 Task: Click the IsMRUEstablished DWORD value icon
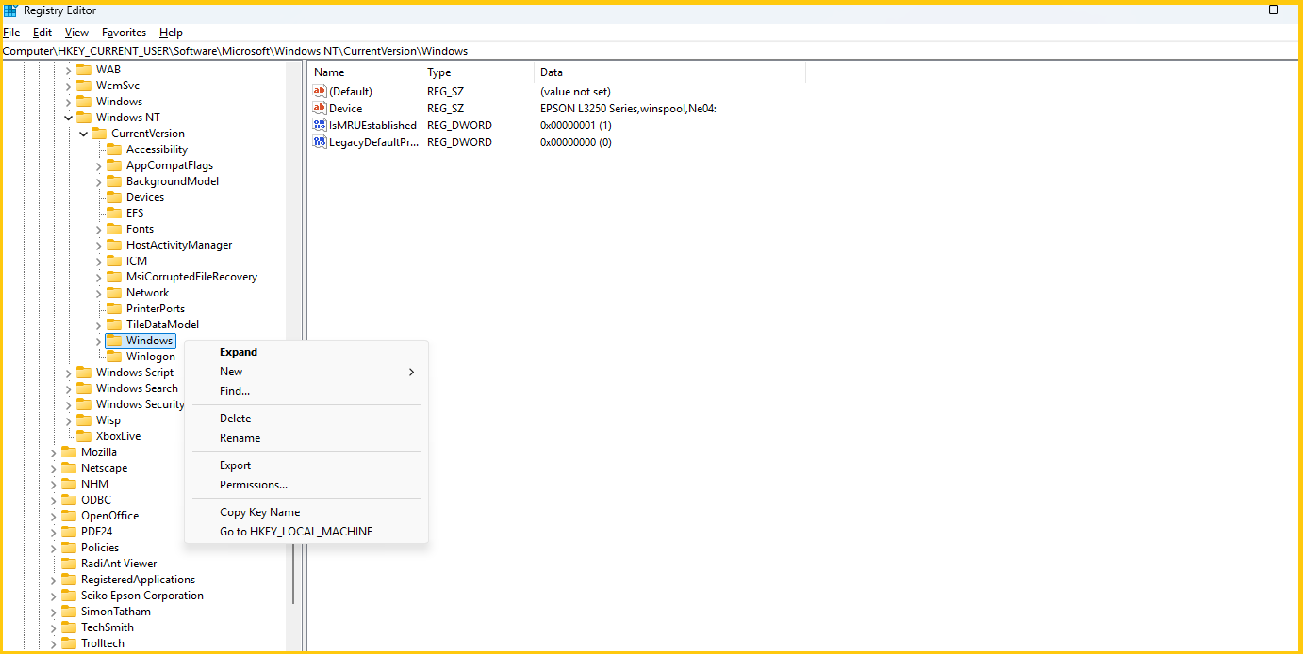point(320,125)
